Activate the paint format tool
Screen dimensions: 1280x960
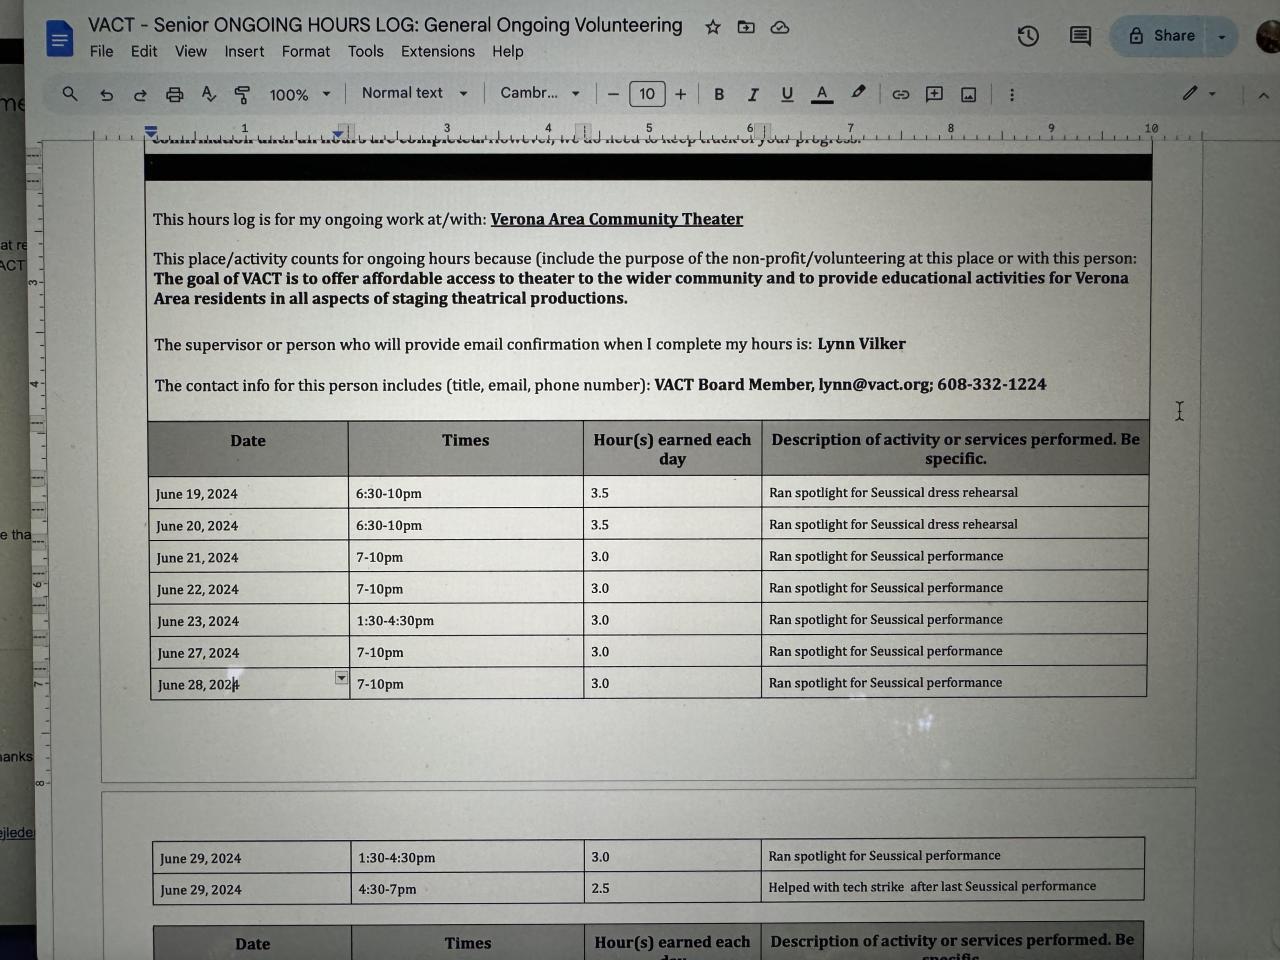point(242,95)
